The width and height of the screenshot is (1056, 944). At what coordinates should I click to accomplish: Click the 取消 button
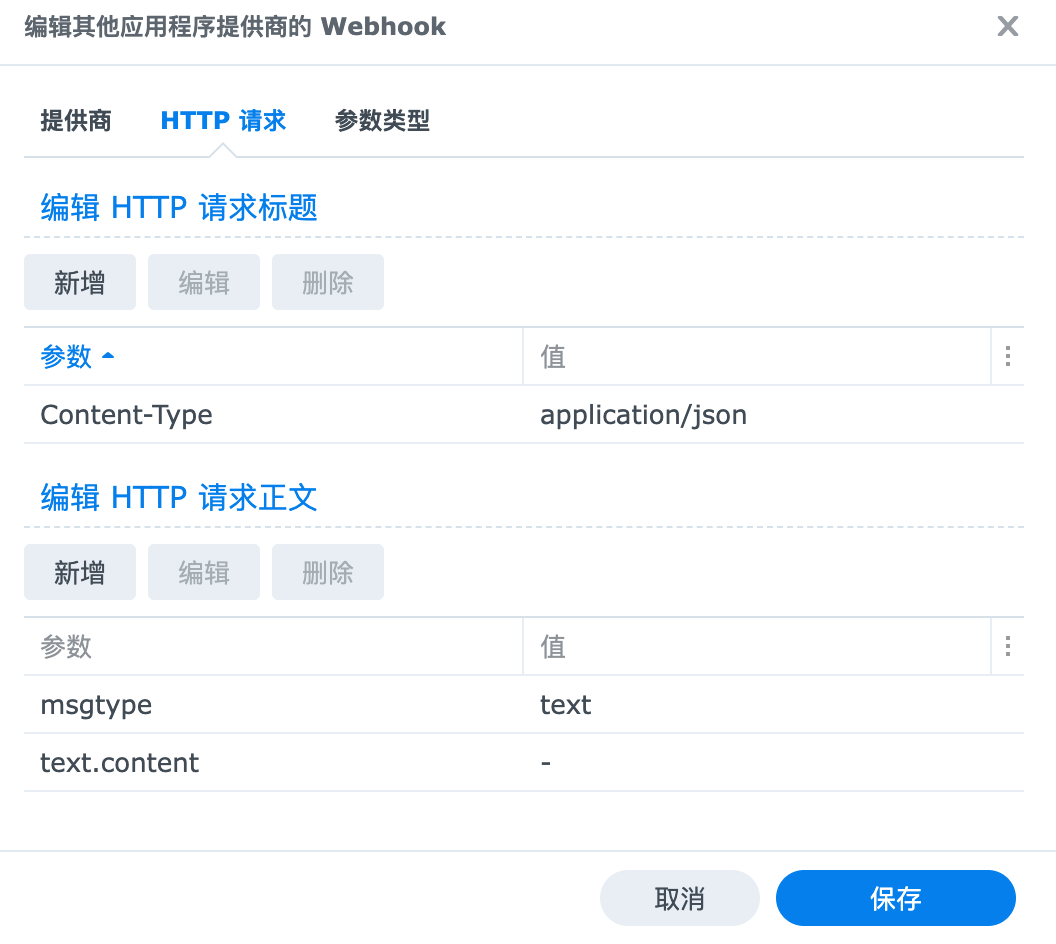[x=680, y=898]
